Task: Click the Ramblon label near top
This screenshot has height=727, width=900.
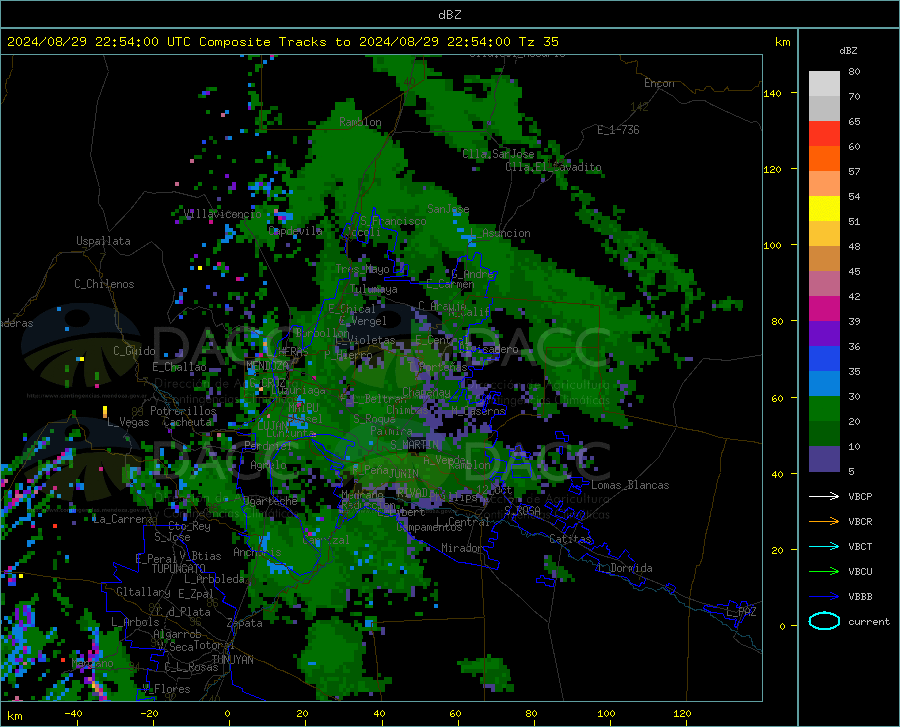Action: [x=360, y=122]
